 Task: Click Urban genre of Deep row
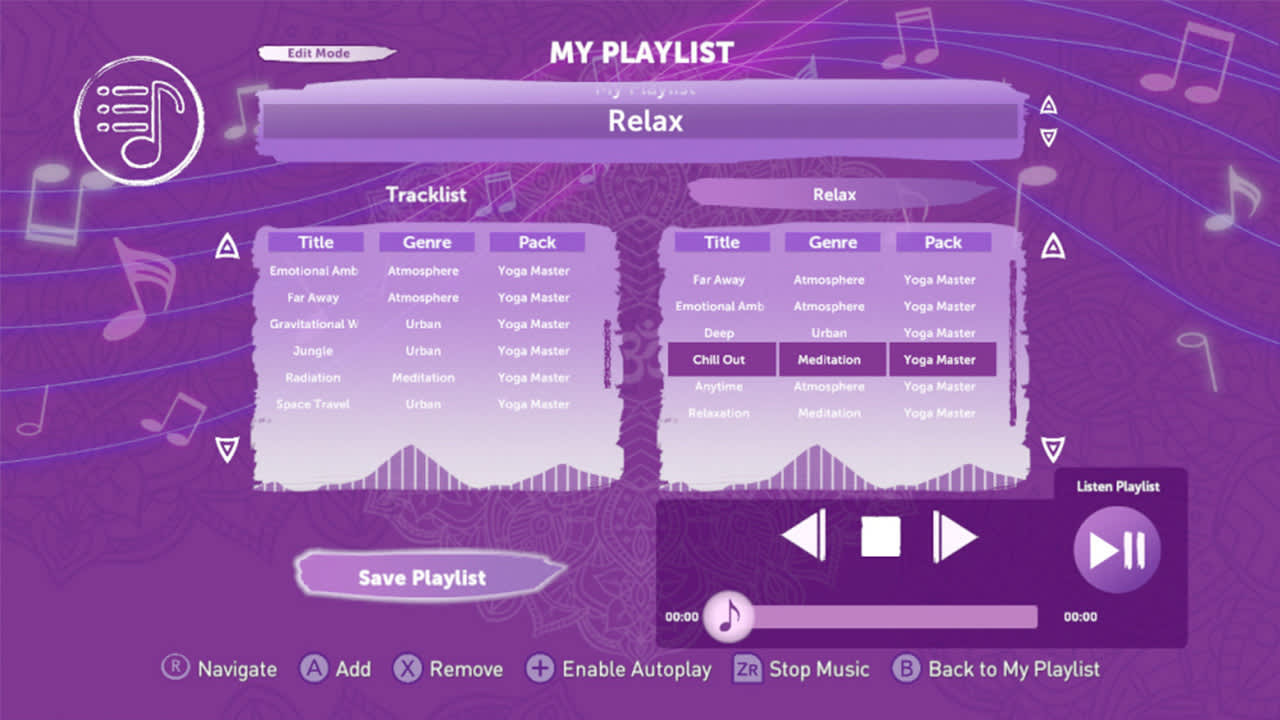(x=830, y=333)
